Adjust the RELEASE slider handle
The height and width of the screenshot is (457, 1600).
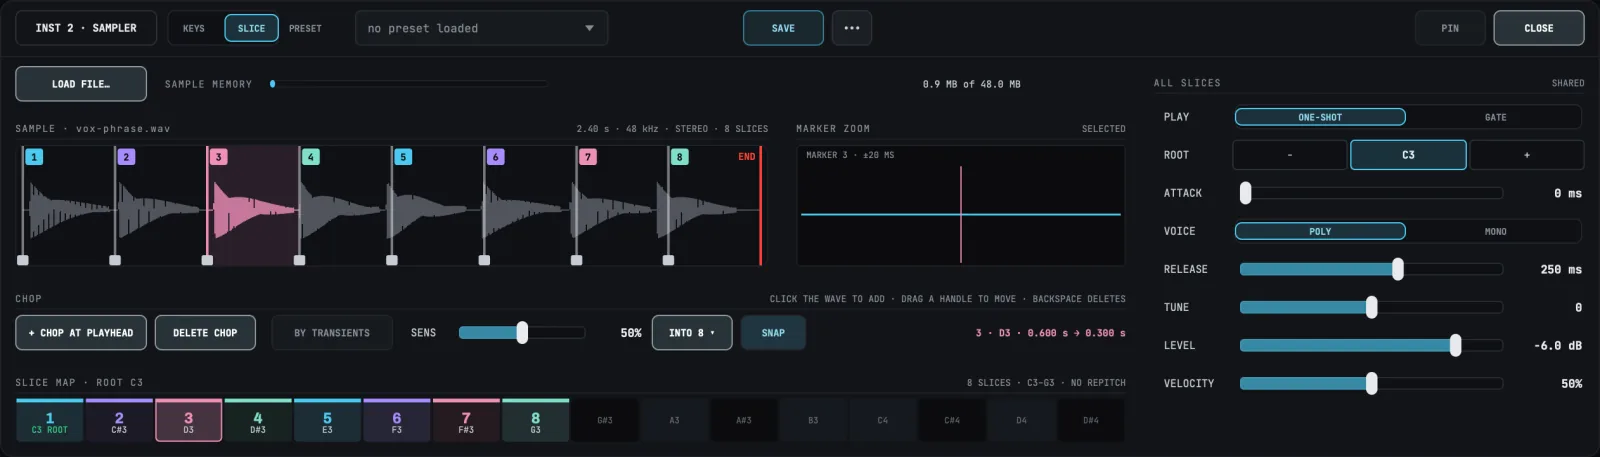(x=1398, y=269)
